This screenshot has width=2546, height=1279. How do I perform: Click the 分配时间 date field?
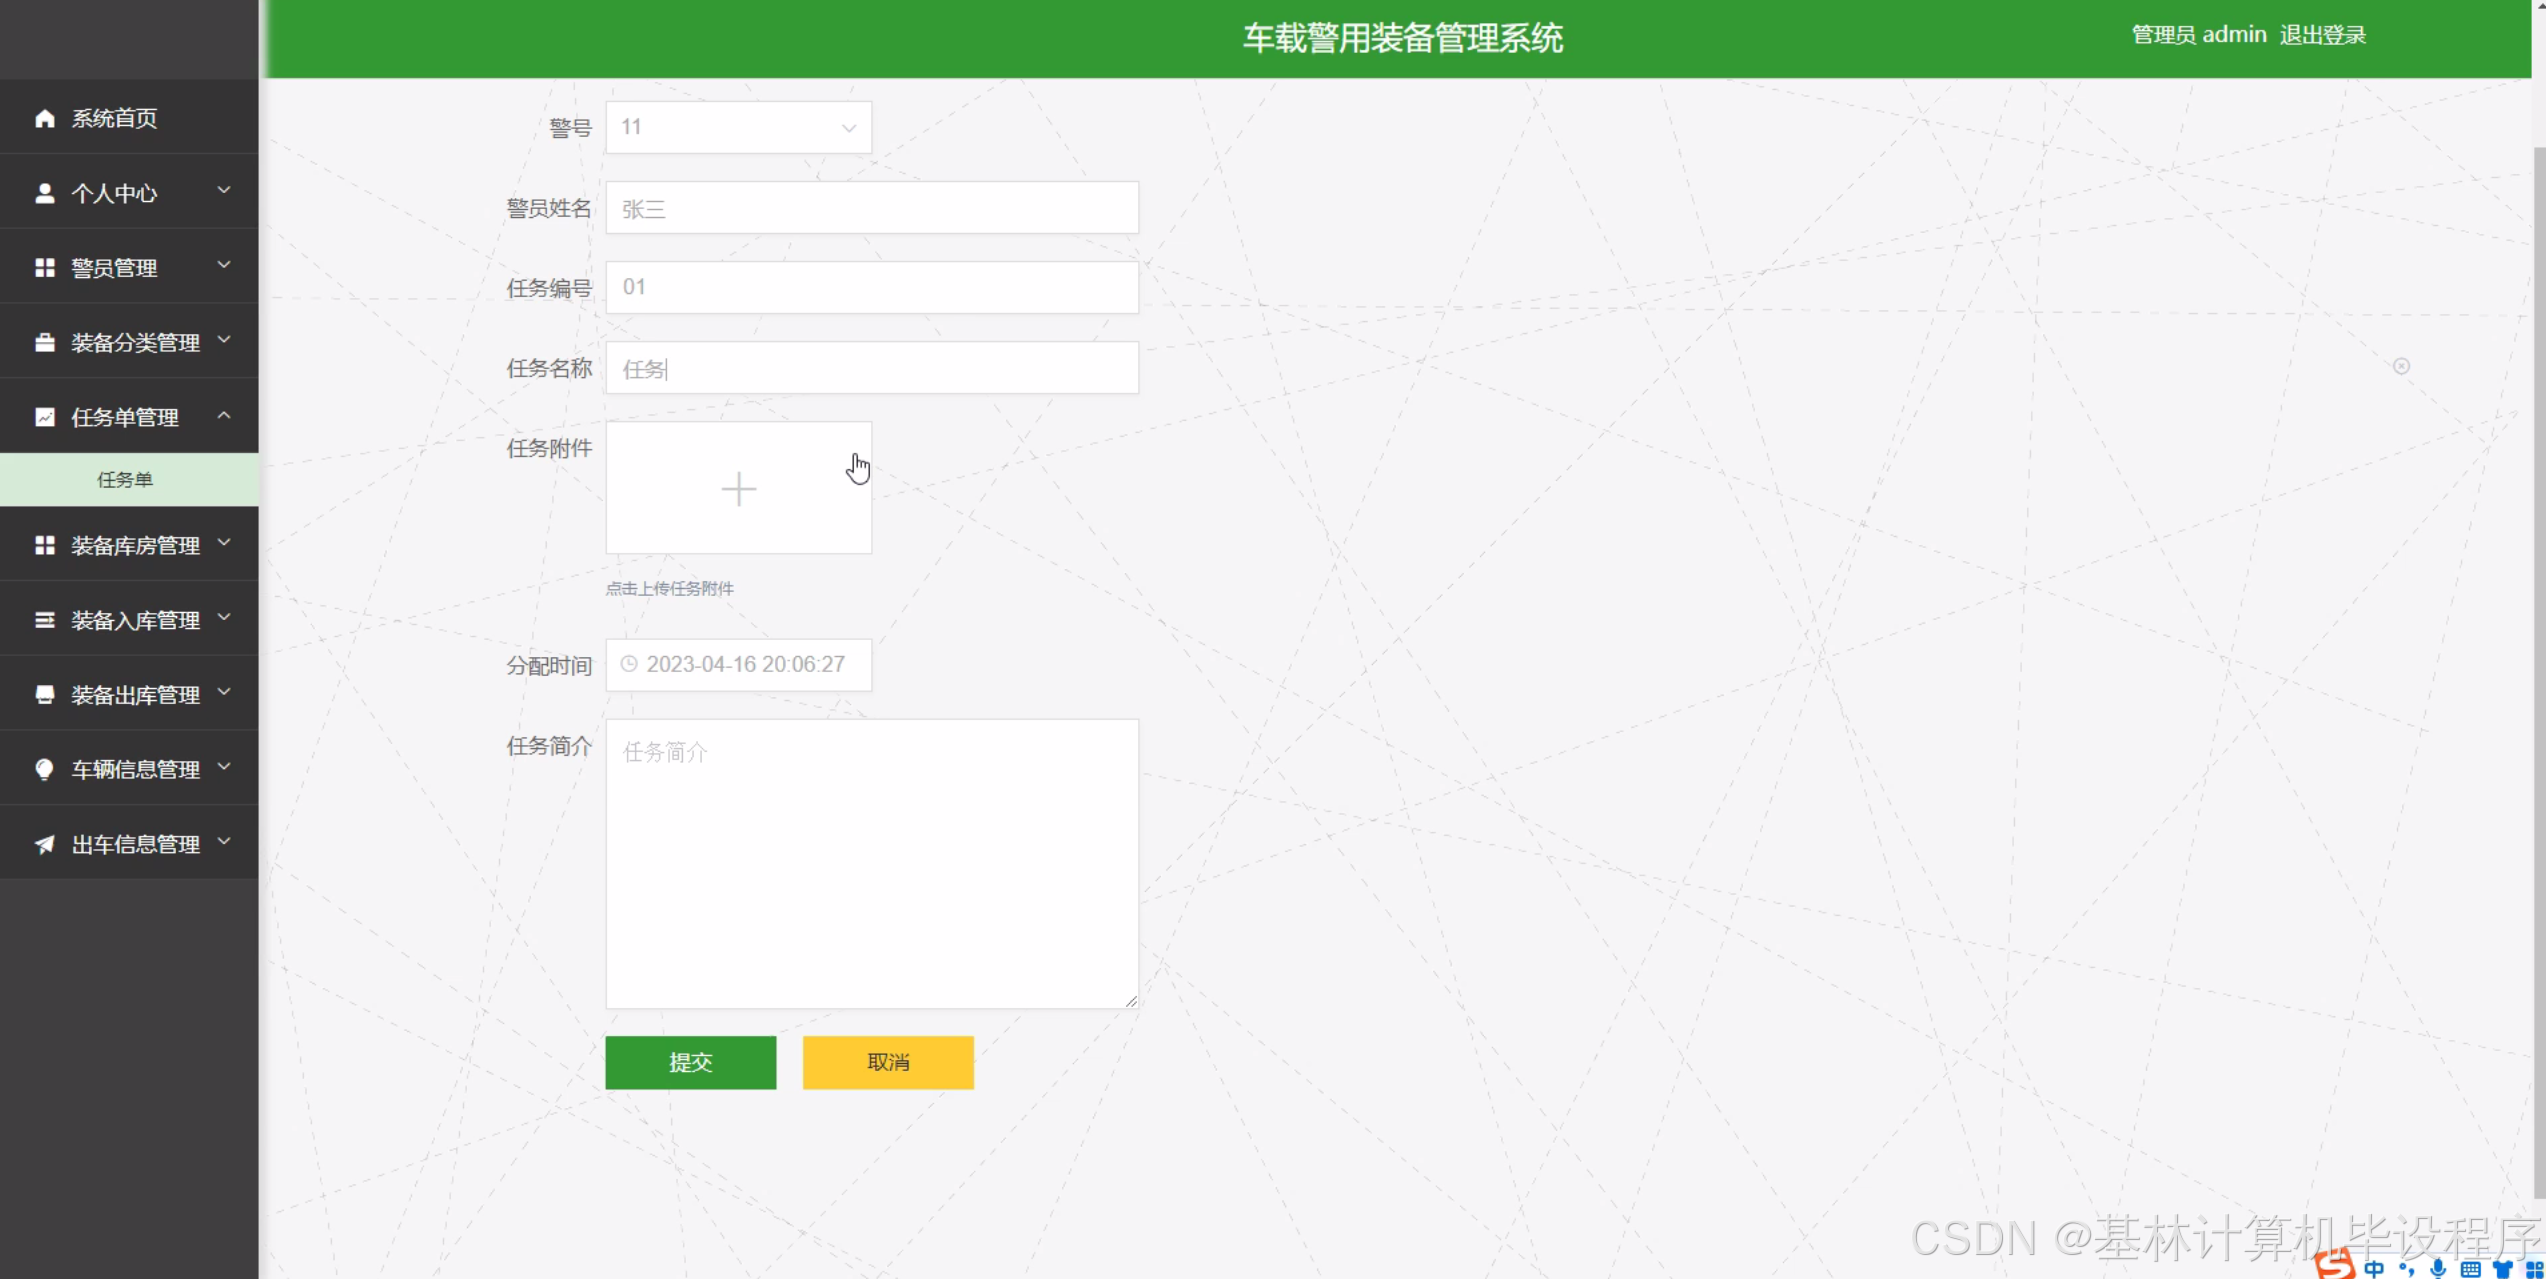coord(738,665)
